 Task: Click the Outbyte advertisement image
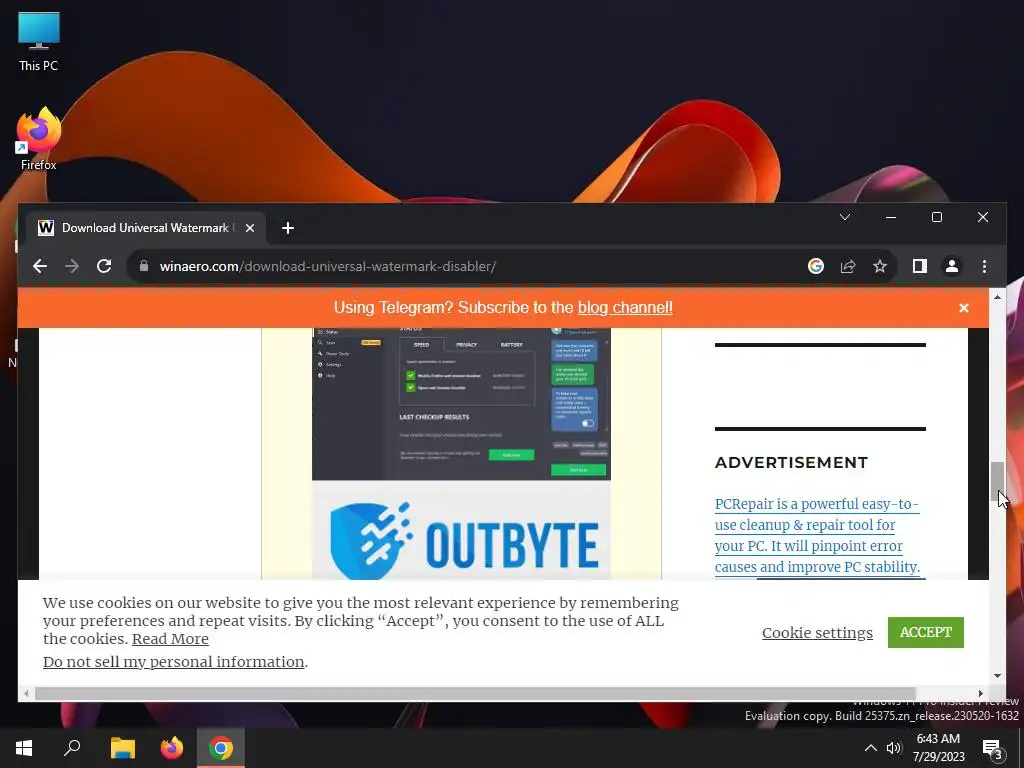pyautogui.click(x=461, y=453)
